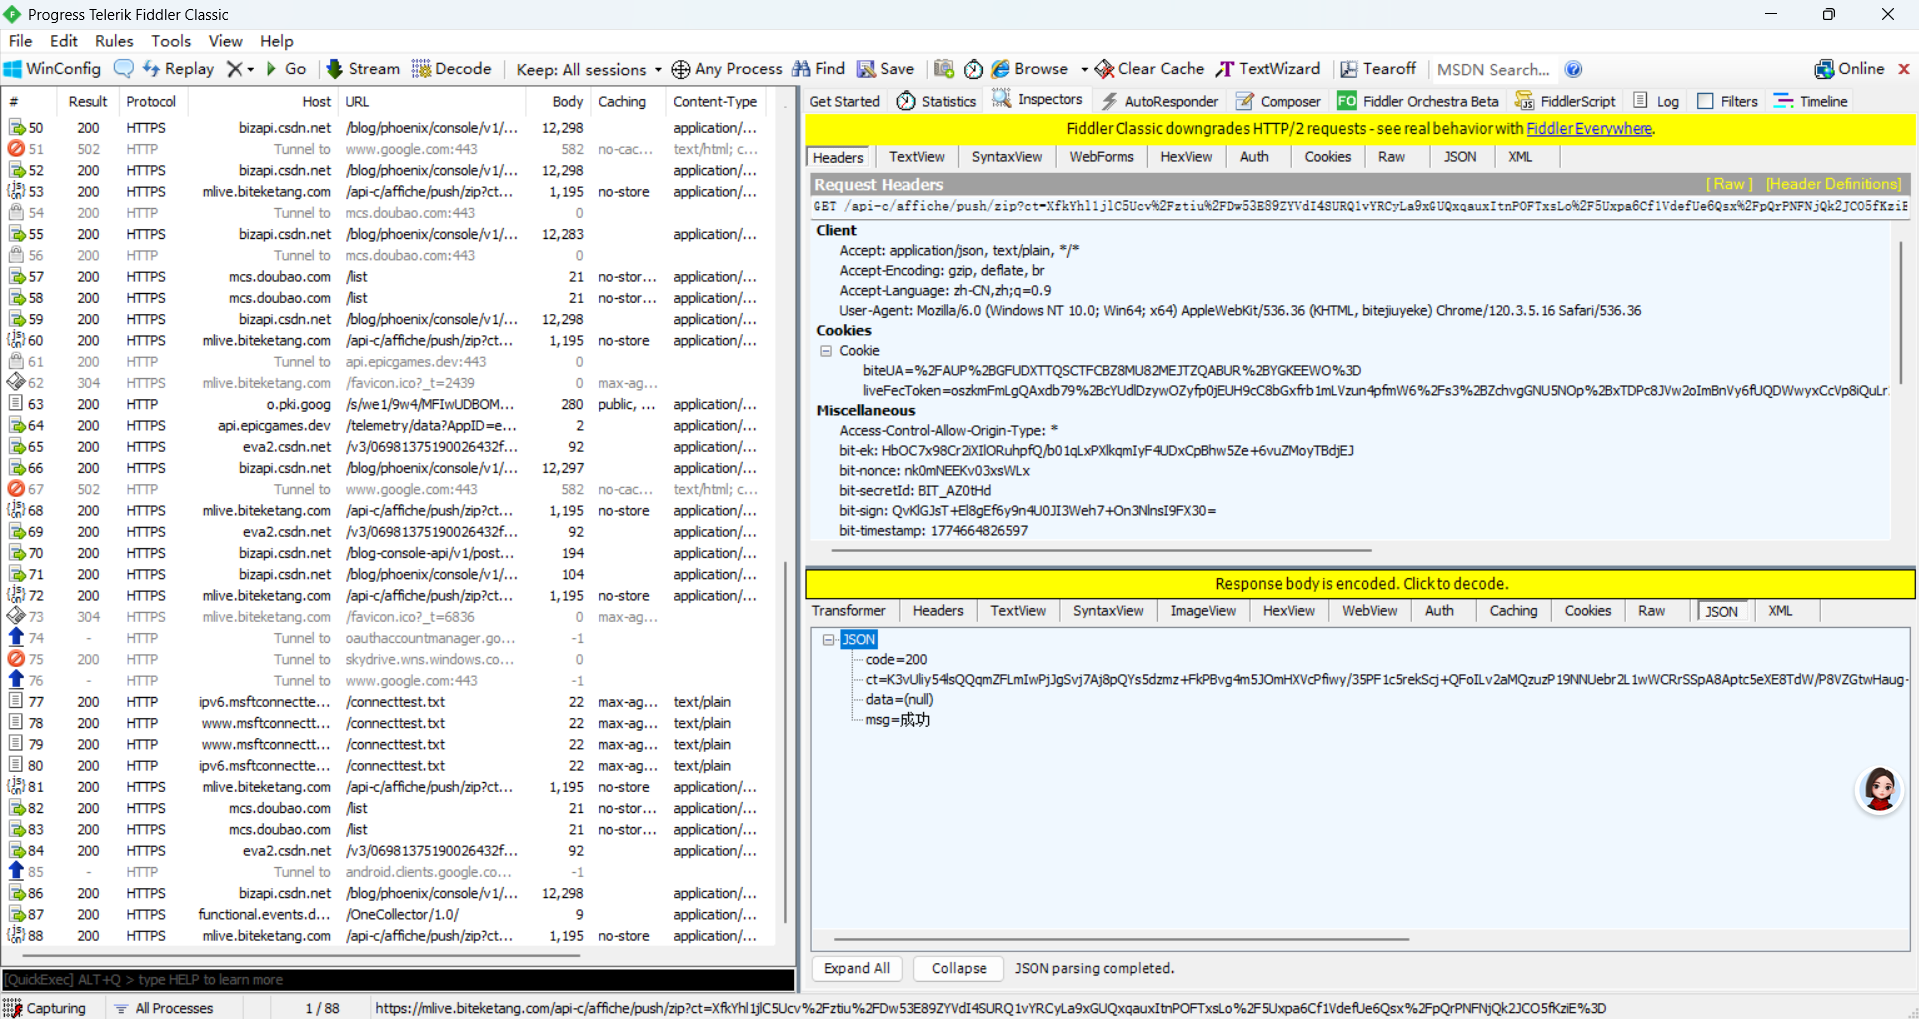This screenshot has width=1919, height=1019.
Task: Collapse the Cookie tree node
Action: point(826,351)
